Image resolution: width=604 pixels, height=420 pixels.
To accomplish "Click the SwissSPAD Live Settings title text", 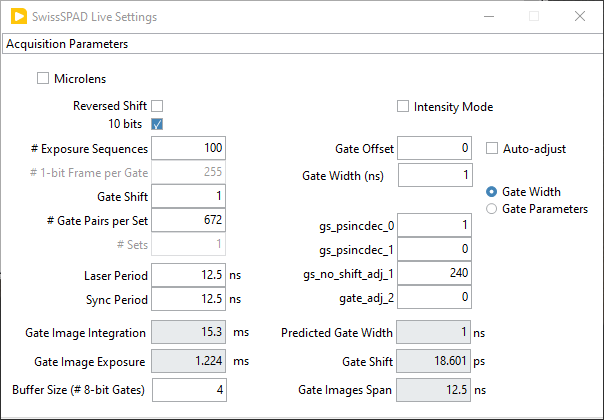I will [x=94, y=17].
